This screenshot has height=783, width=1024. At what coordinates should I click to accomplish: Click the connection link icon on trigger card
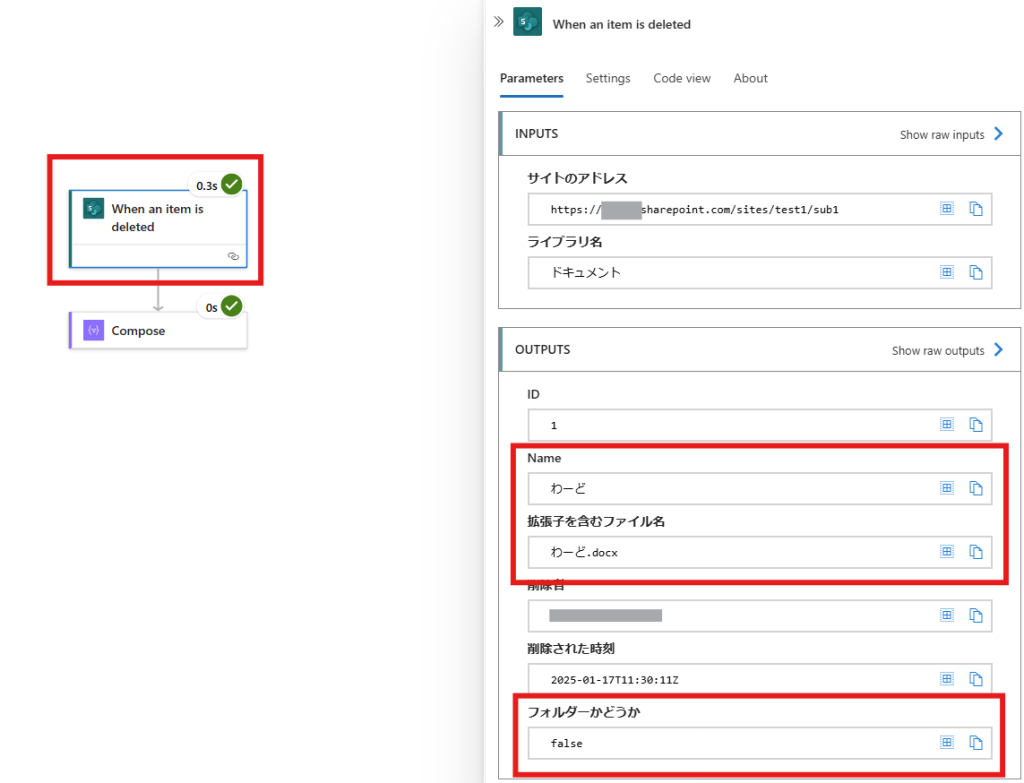233,257
